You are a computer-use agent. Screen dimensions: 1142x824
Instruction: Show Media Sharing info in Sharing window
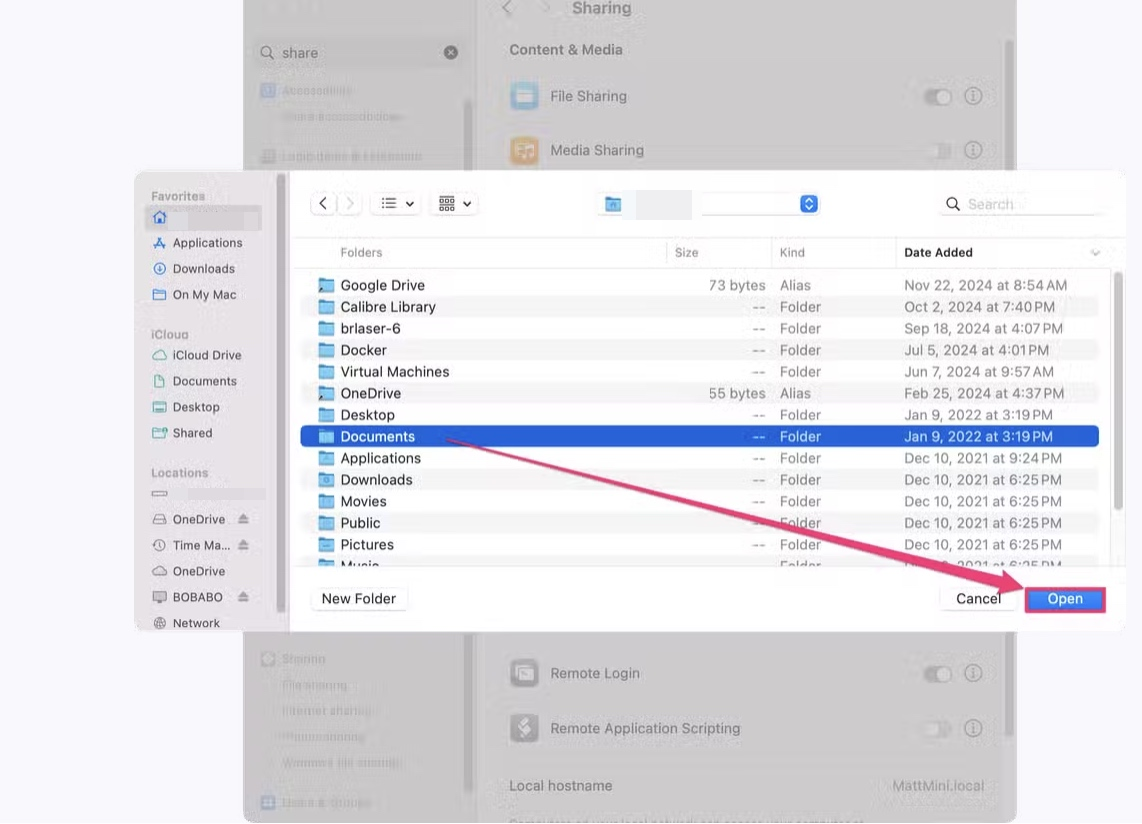[x=973, y=150]
